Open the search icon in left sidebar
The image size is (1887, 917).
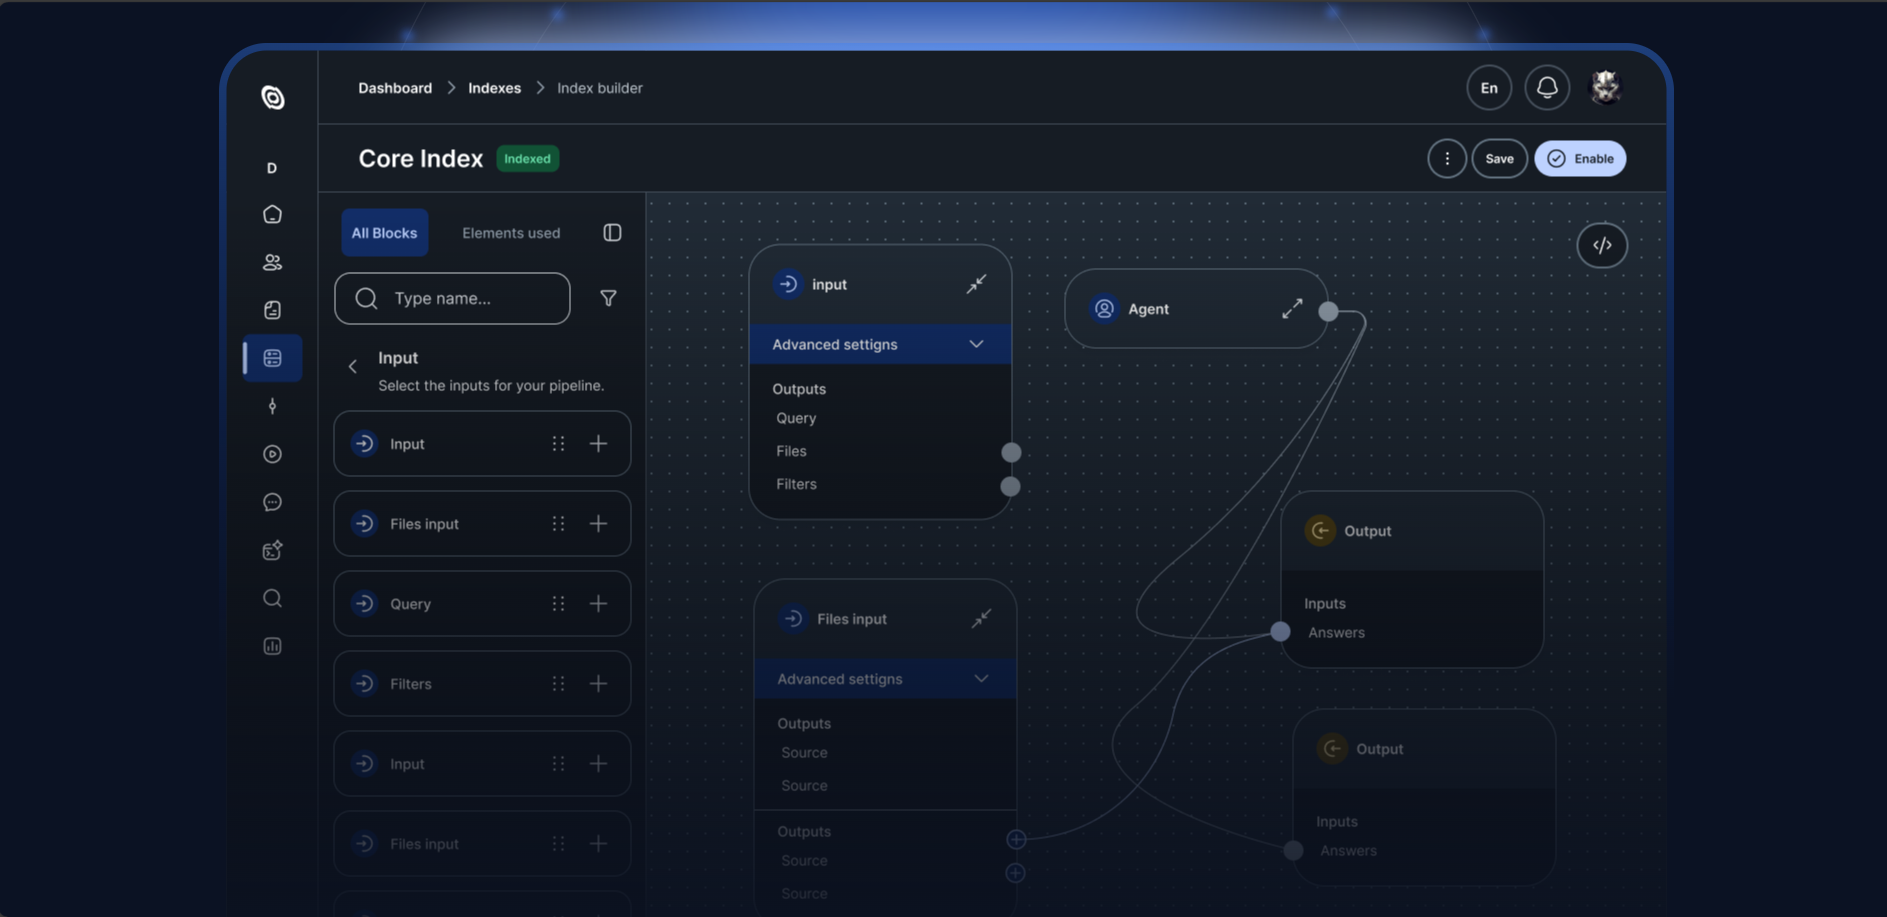[x=272, y=598]
